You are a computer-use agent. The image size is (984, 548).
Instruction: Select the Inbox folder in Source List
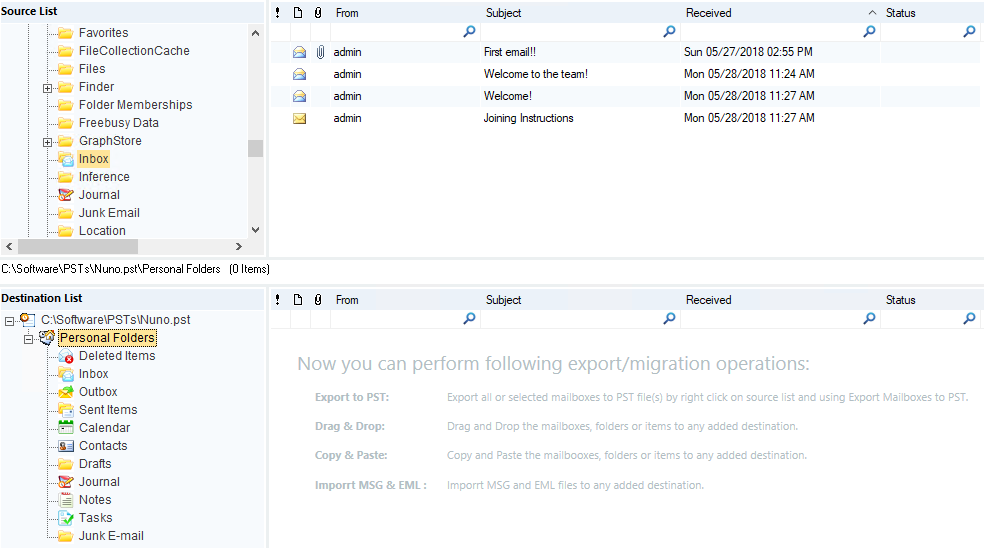click(x=94, y=159)
